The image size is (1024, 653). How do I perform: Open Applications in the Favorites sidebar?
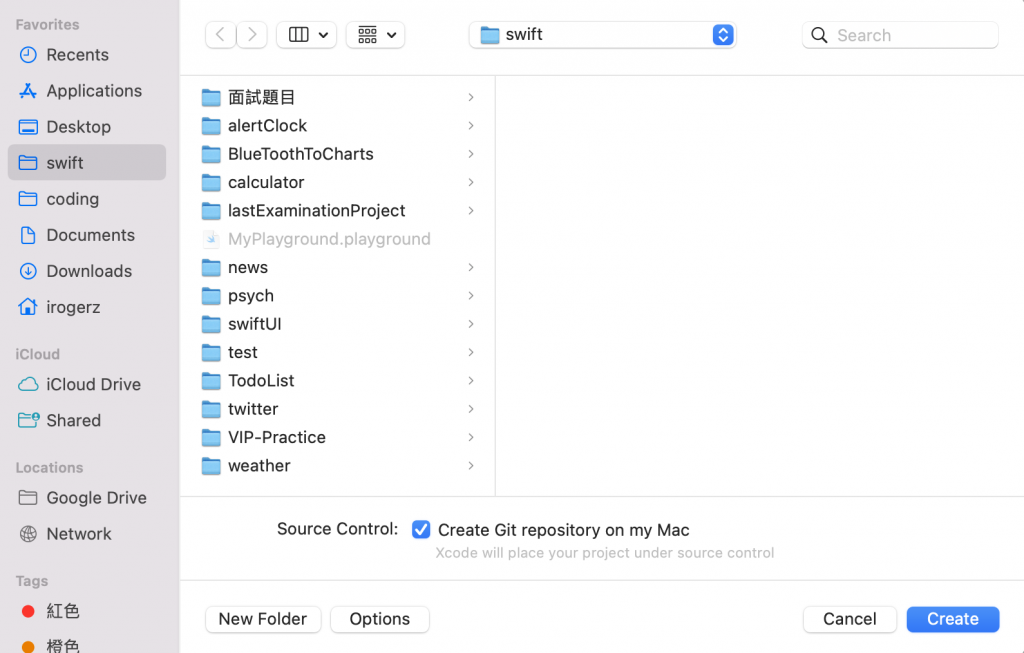pos(94,91)
